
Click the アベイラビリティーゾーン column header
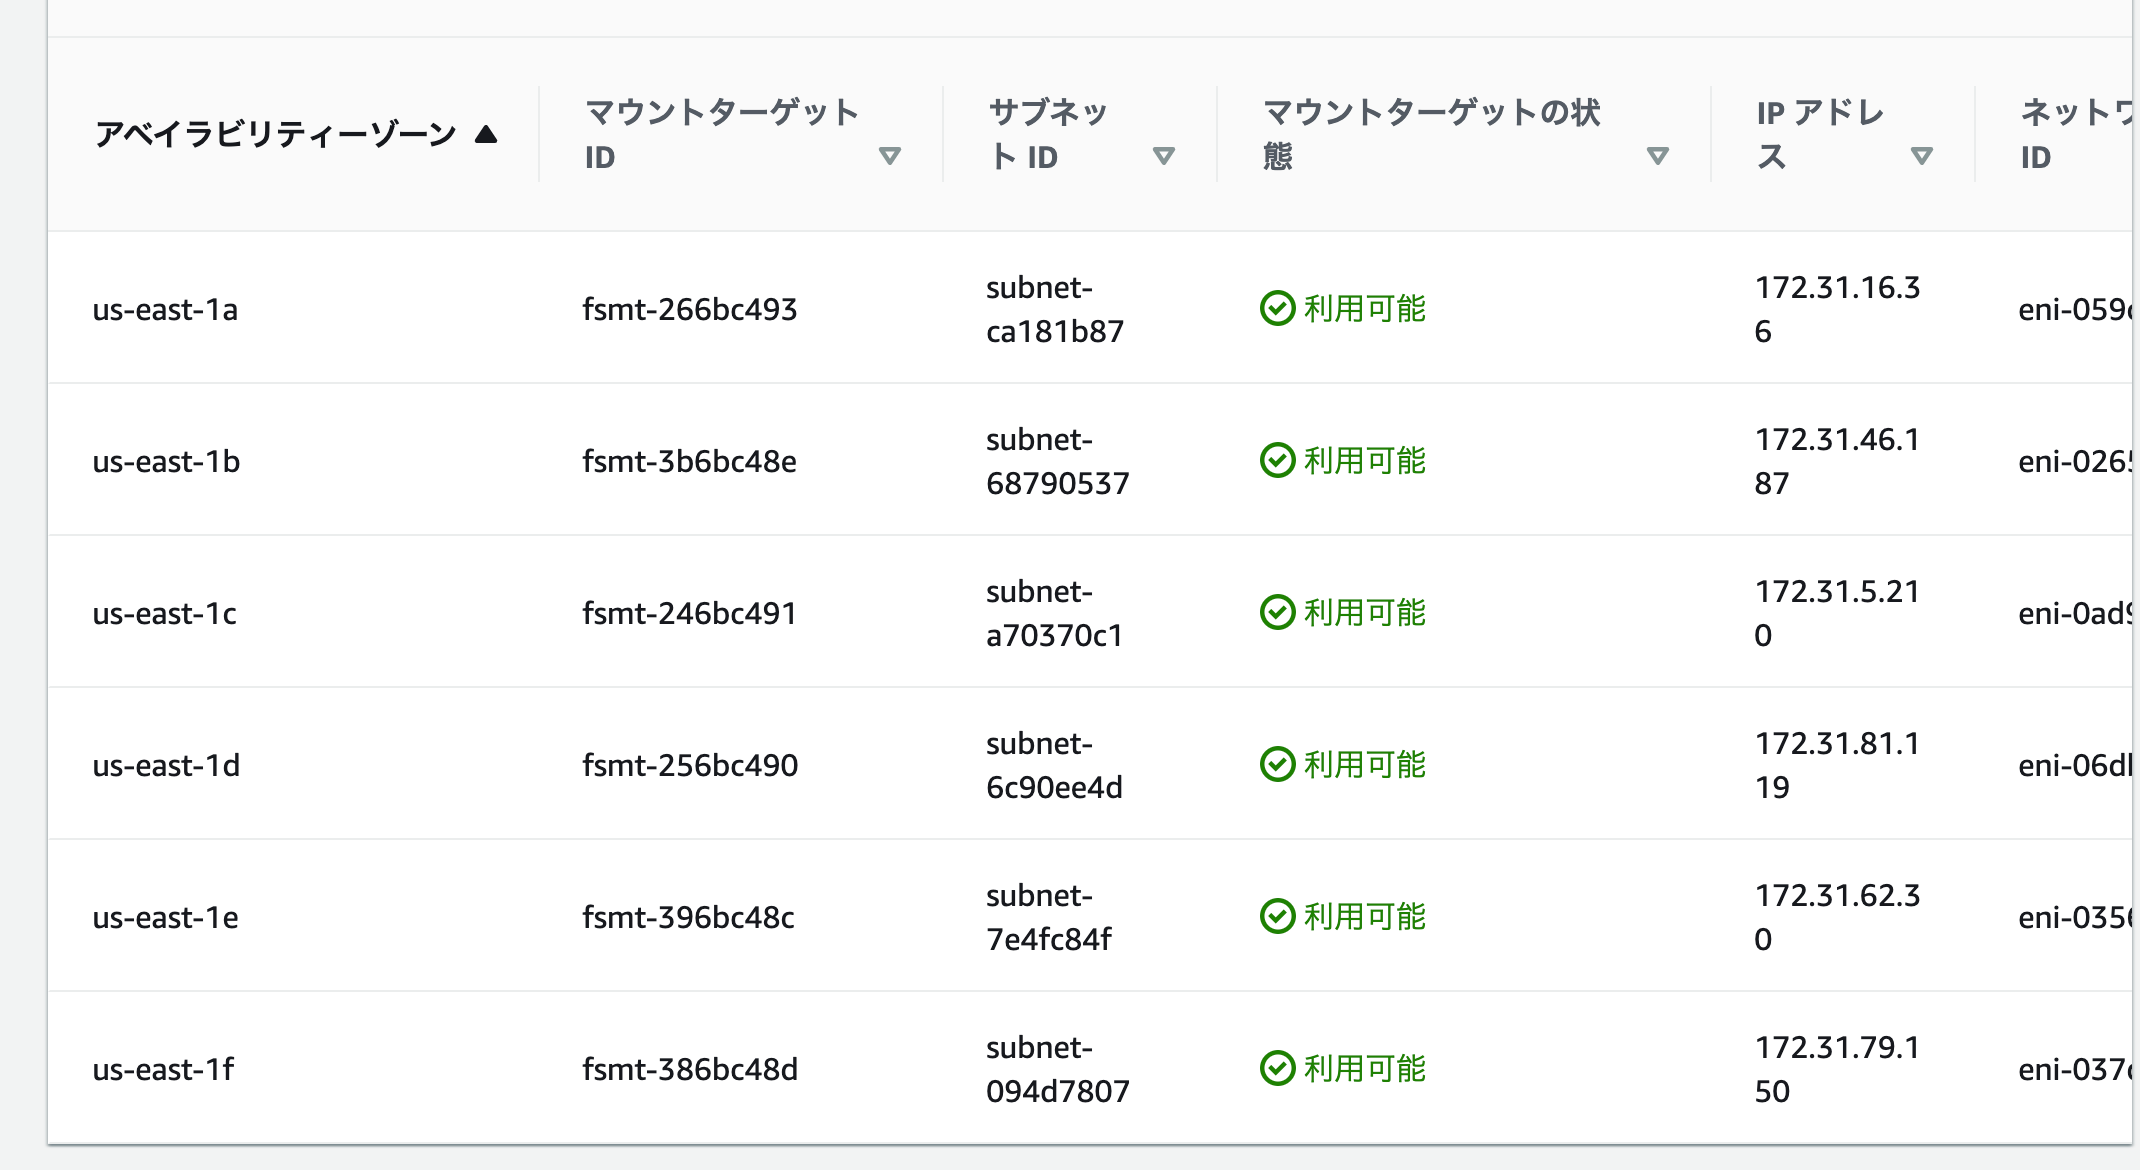point(275,134)
